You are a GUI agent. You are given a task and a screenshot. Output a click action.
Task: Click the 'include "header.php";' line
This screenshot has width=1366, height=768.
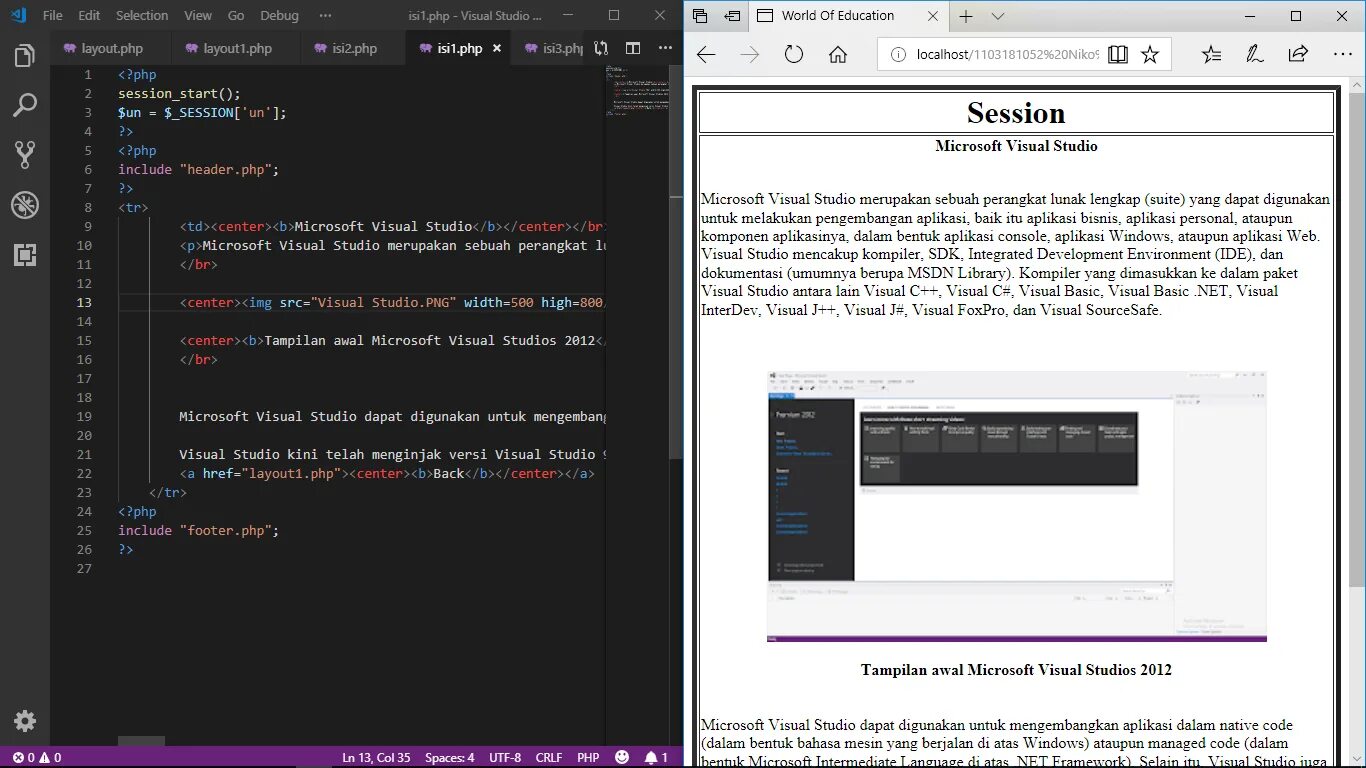[x=198, y=170]
